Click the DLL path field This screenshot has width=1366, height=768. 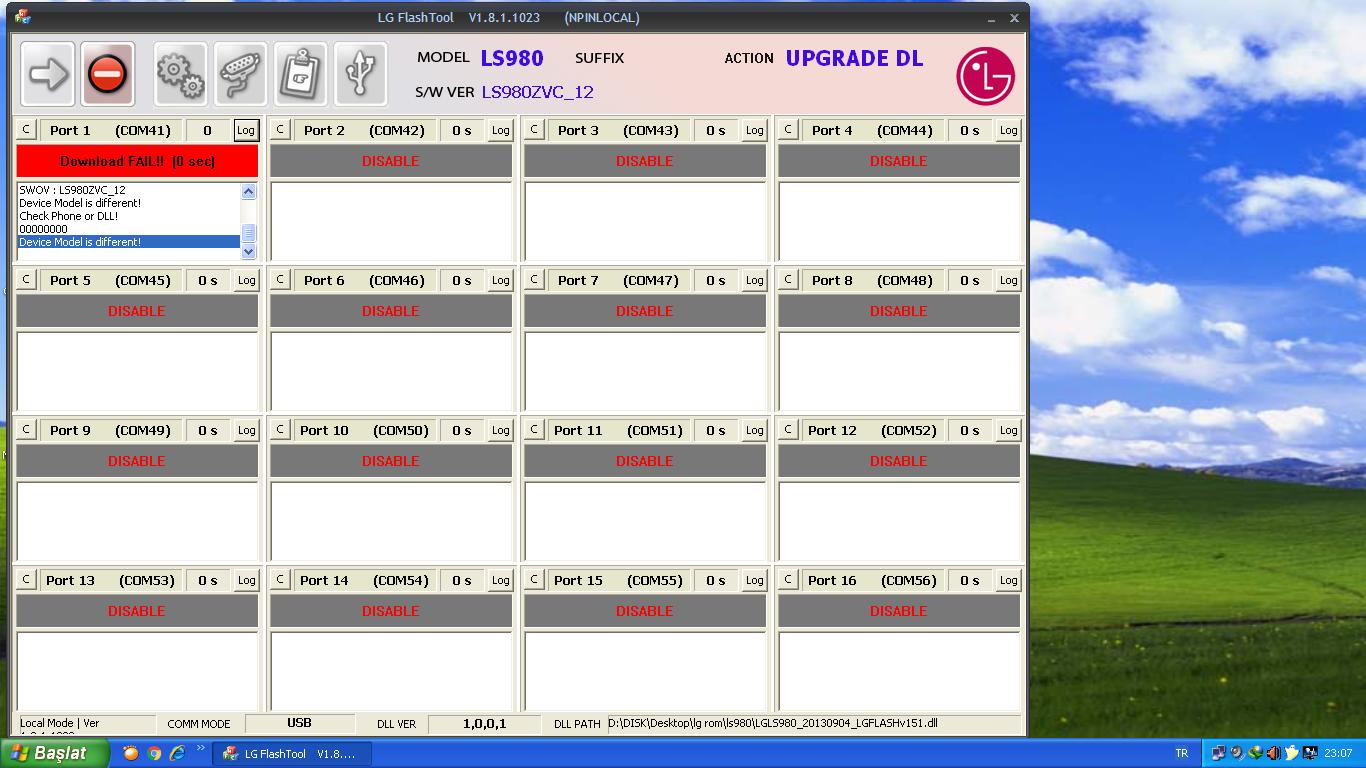(814, 723)
